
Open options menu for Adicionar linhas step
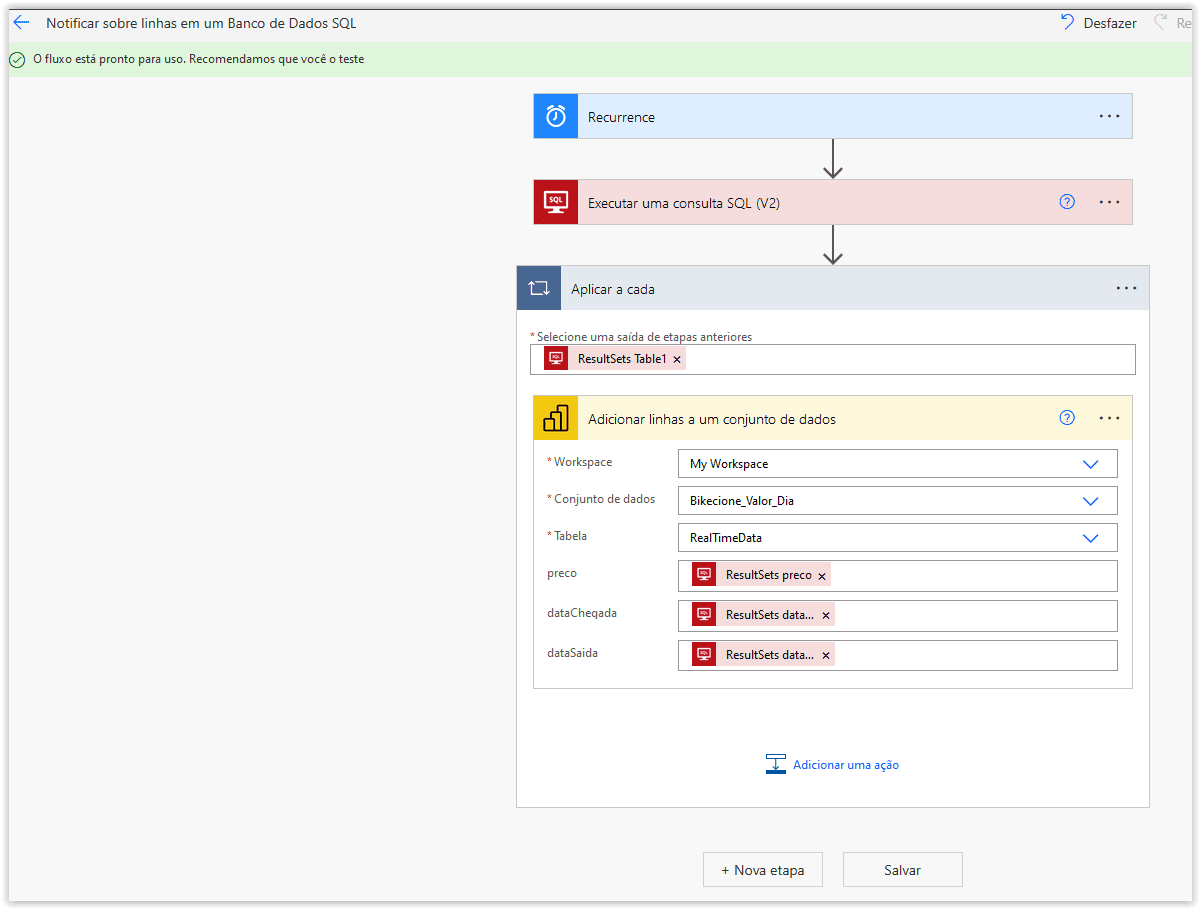1109,418
